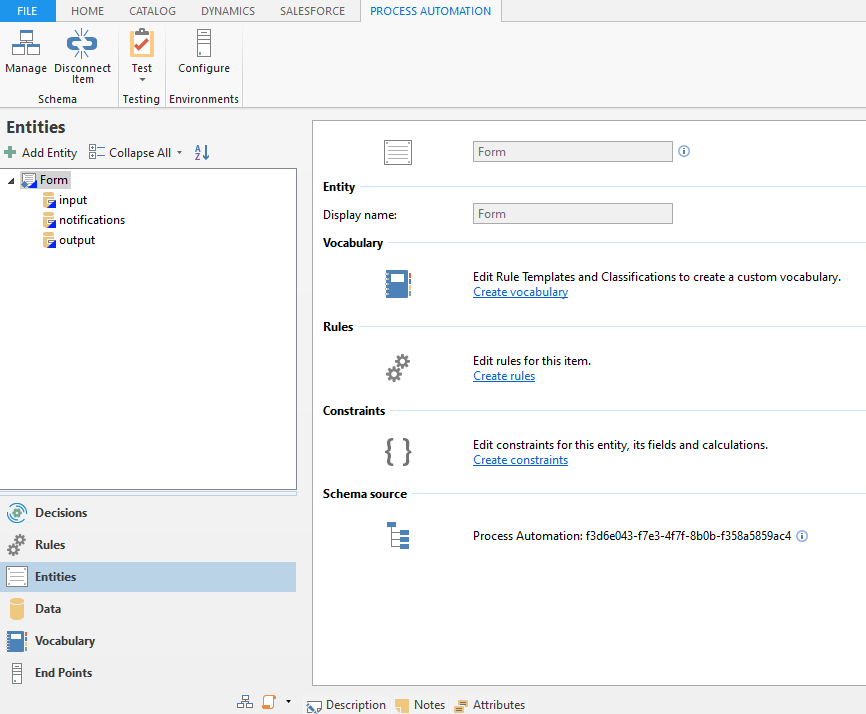Click the info icon beside Form name

(x=685, y=152)
